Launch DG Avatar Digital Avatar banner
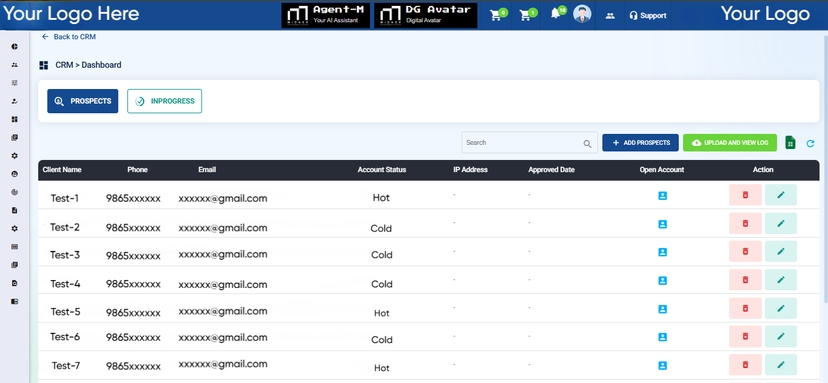828x383 pixels. click(x=426, y=15)
